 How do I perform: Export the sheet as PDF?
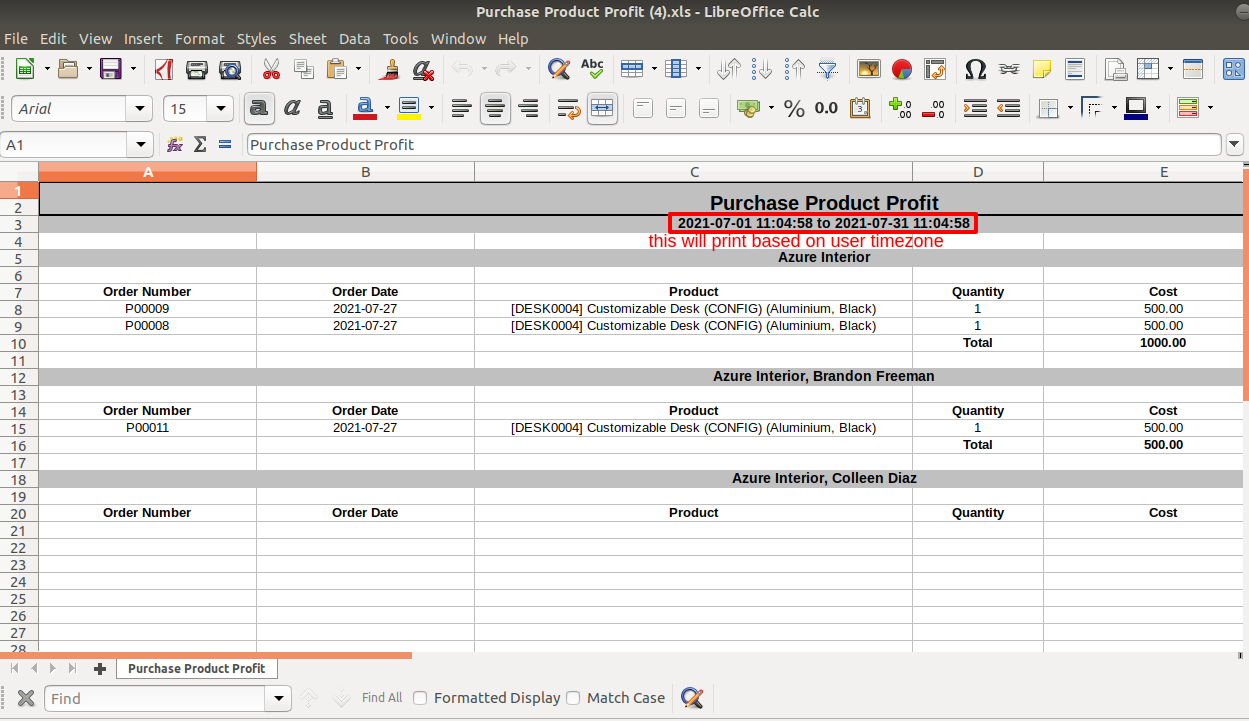pyautogui.click(x=163, y=69)
